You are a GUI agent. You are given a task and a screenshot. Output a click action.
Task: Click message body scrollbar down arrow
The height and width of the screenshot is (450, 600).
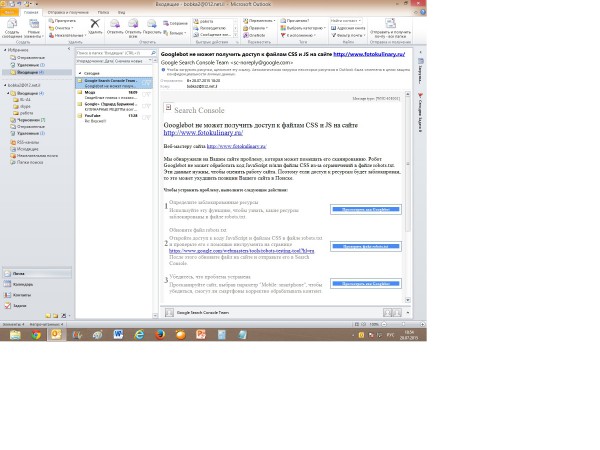click(x=408, y=300)
